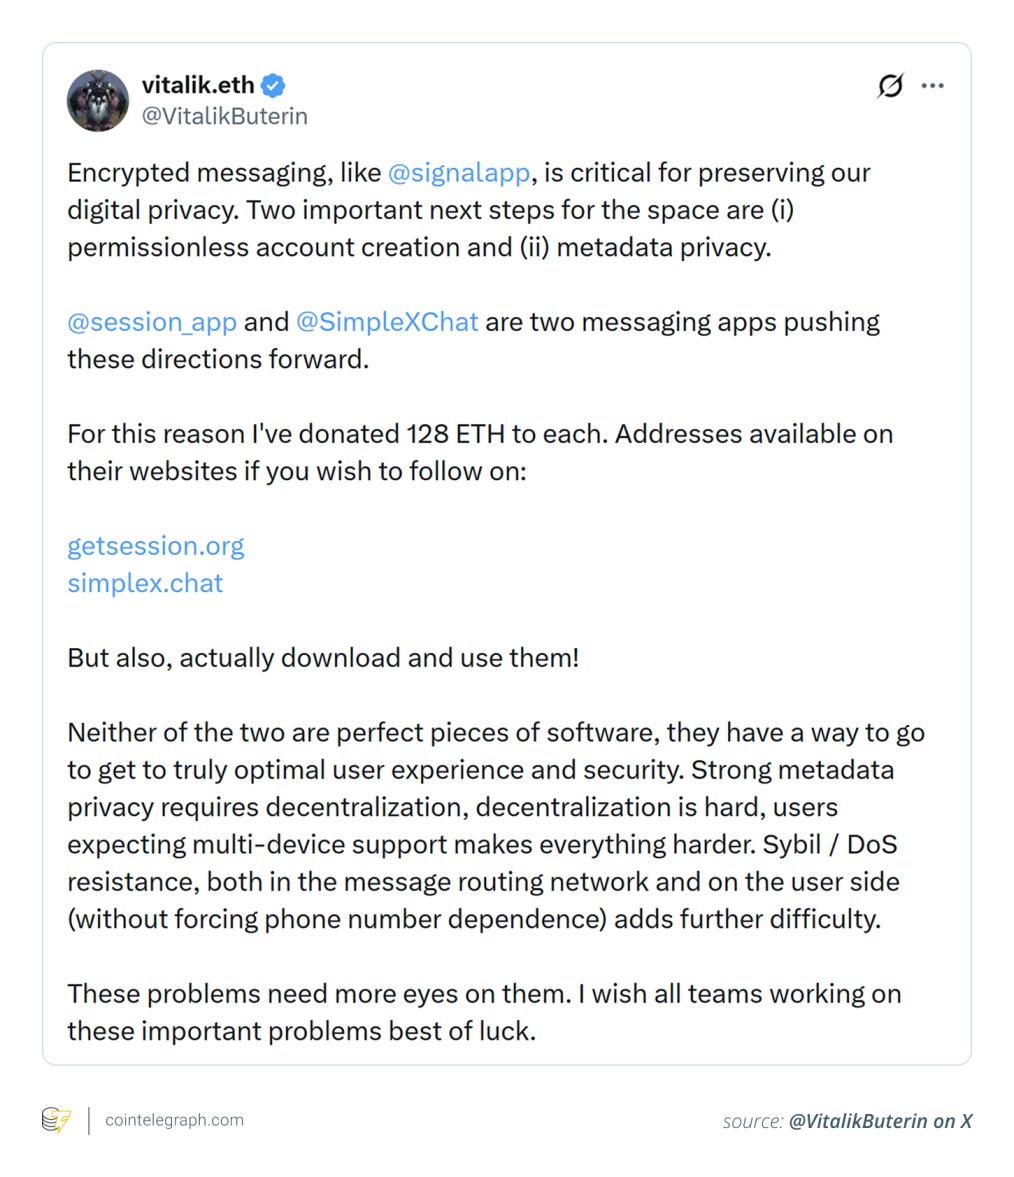Open the @signalapp mention

[458, 173]
